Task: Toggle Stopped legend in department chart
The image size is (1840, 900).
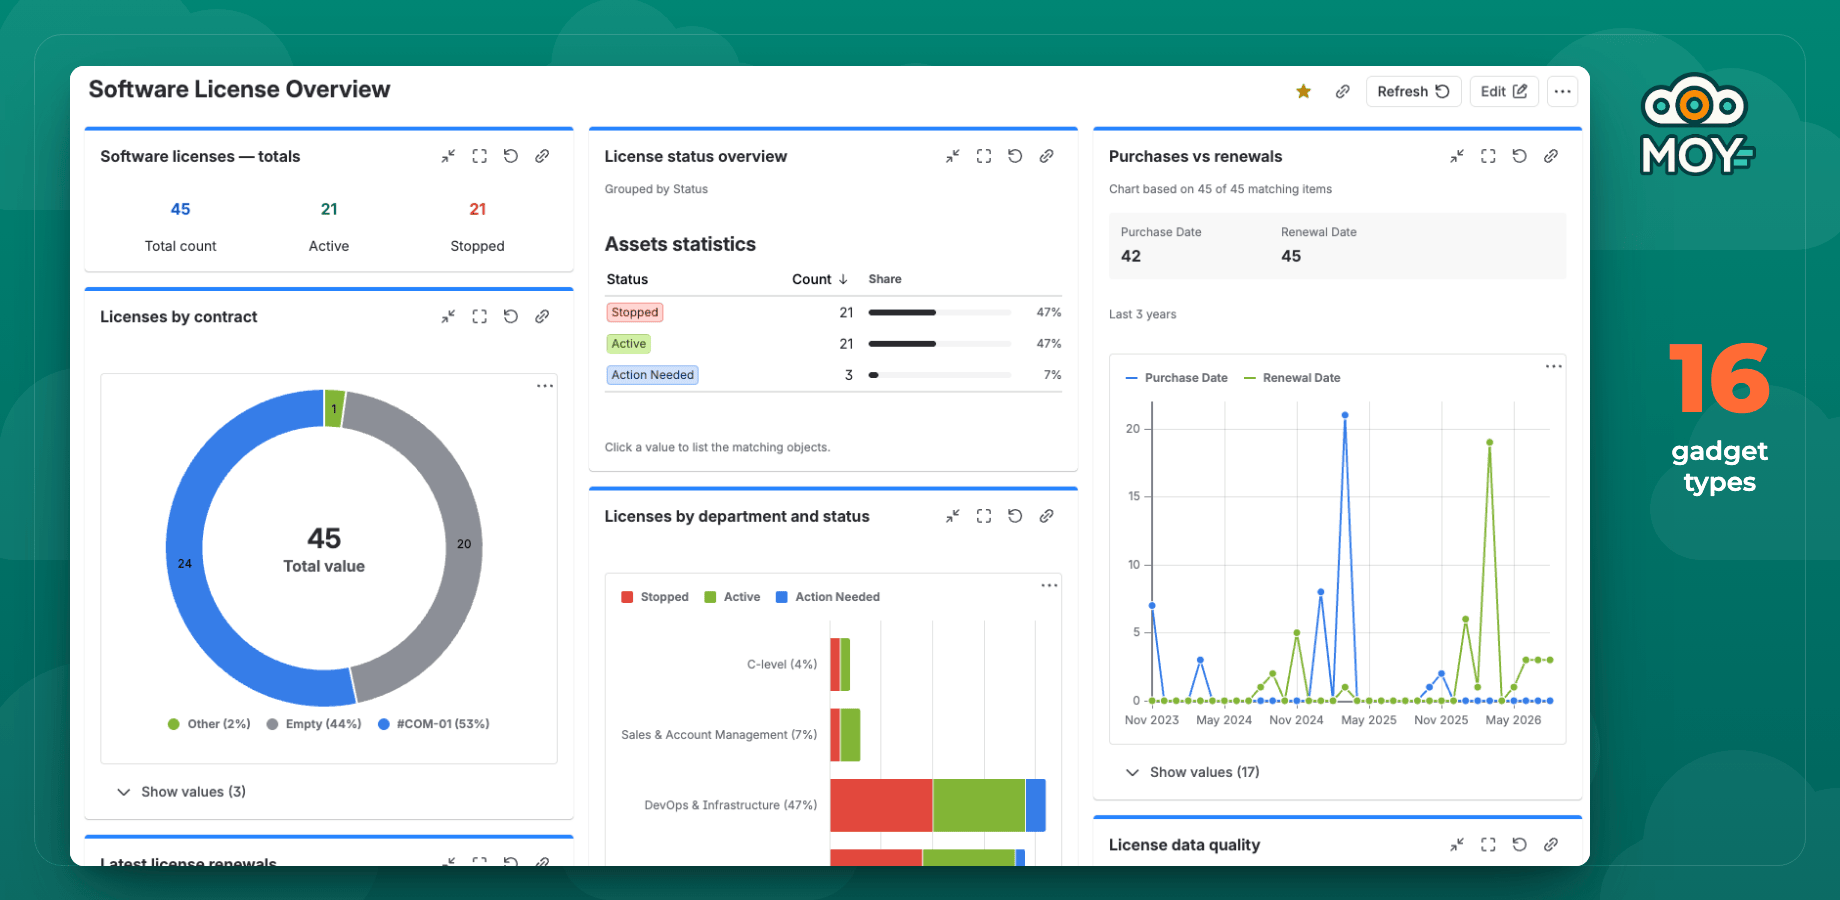Action: 655,597
